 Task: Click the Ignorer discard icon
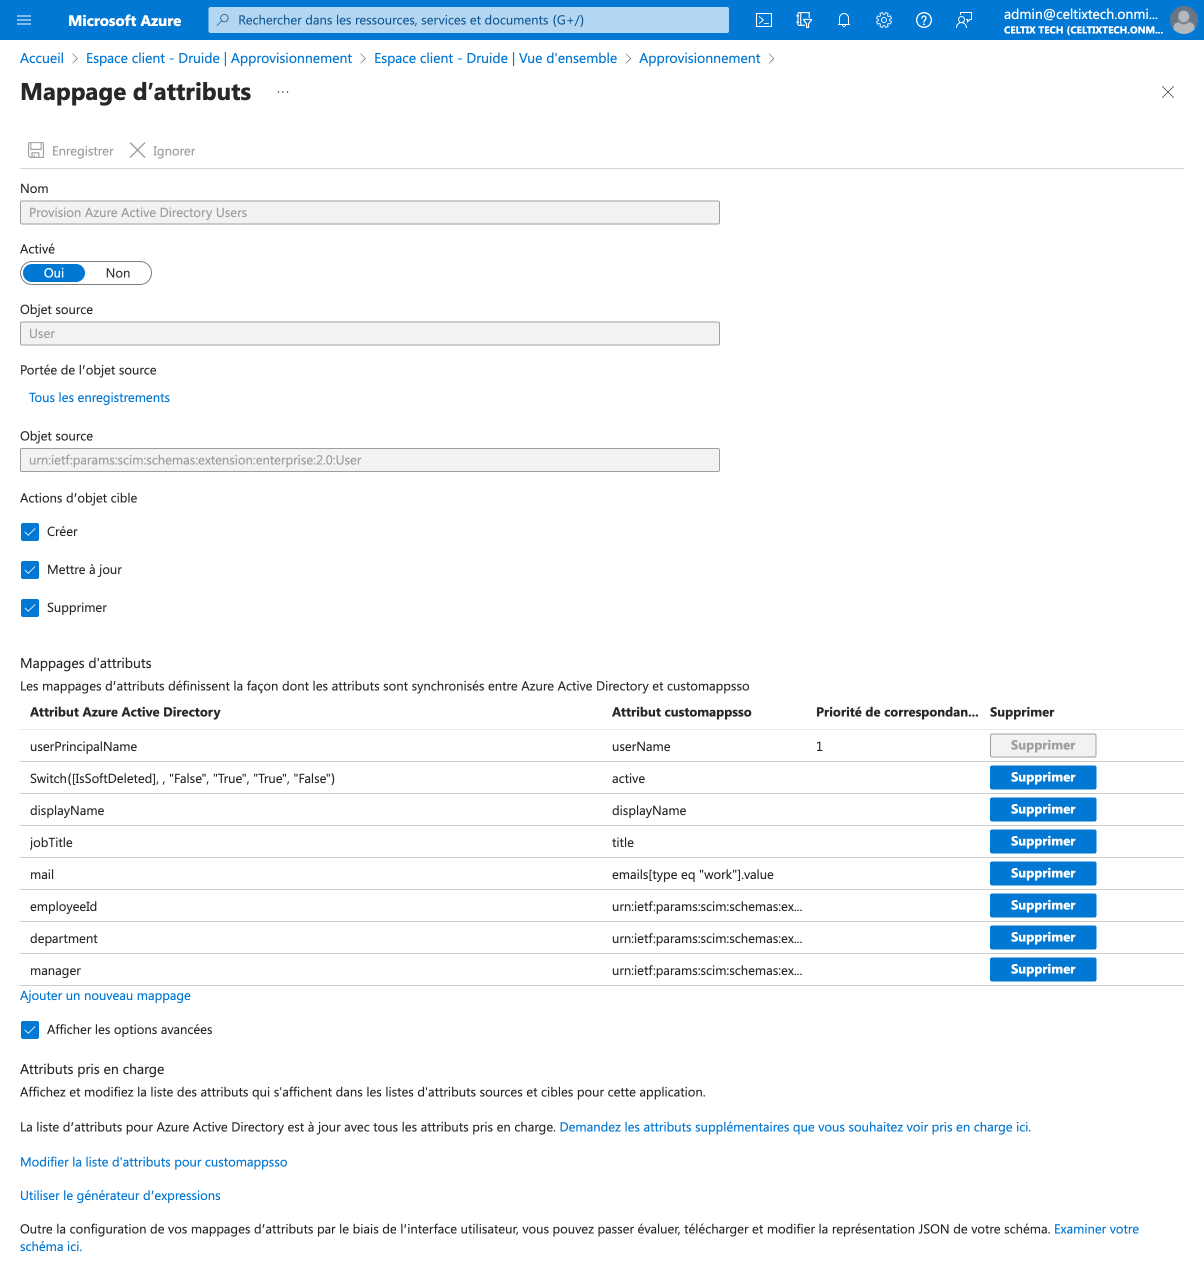click(138, 150)
